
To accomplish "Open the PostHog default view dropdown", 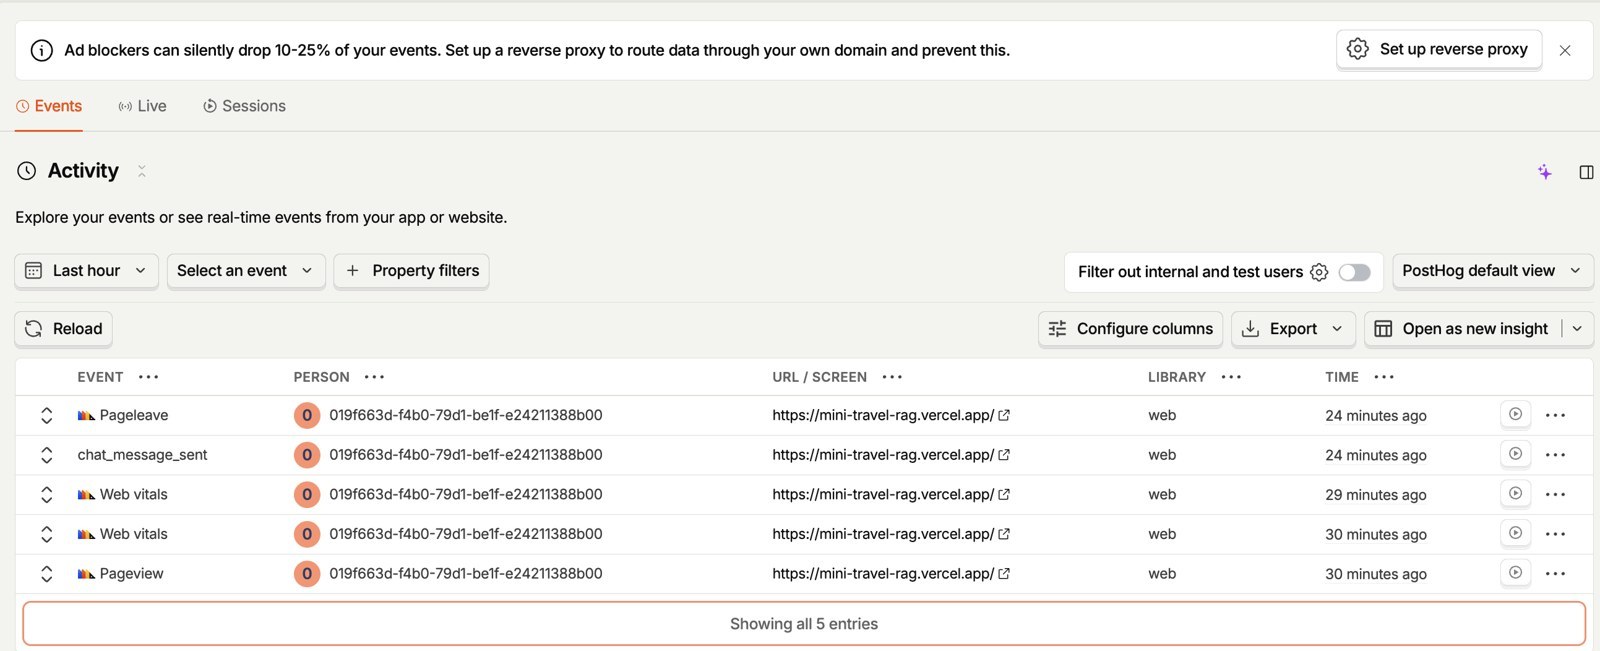I will coord(1492,271).
